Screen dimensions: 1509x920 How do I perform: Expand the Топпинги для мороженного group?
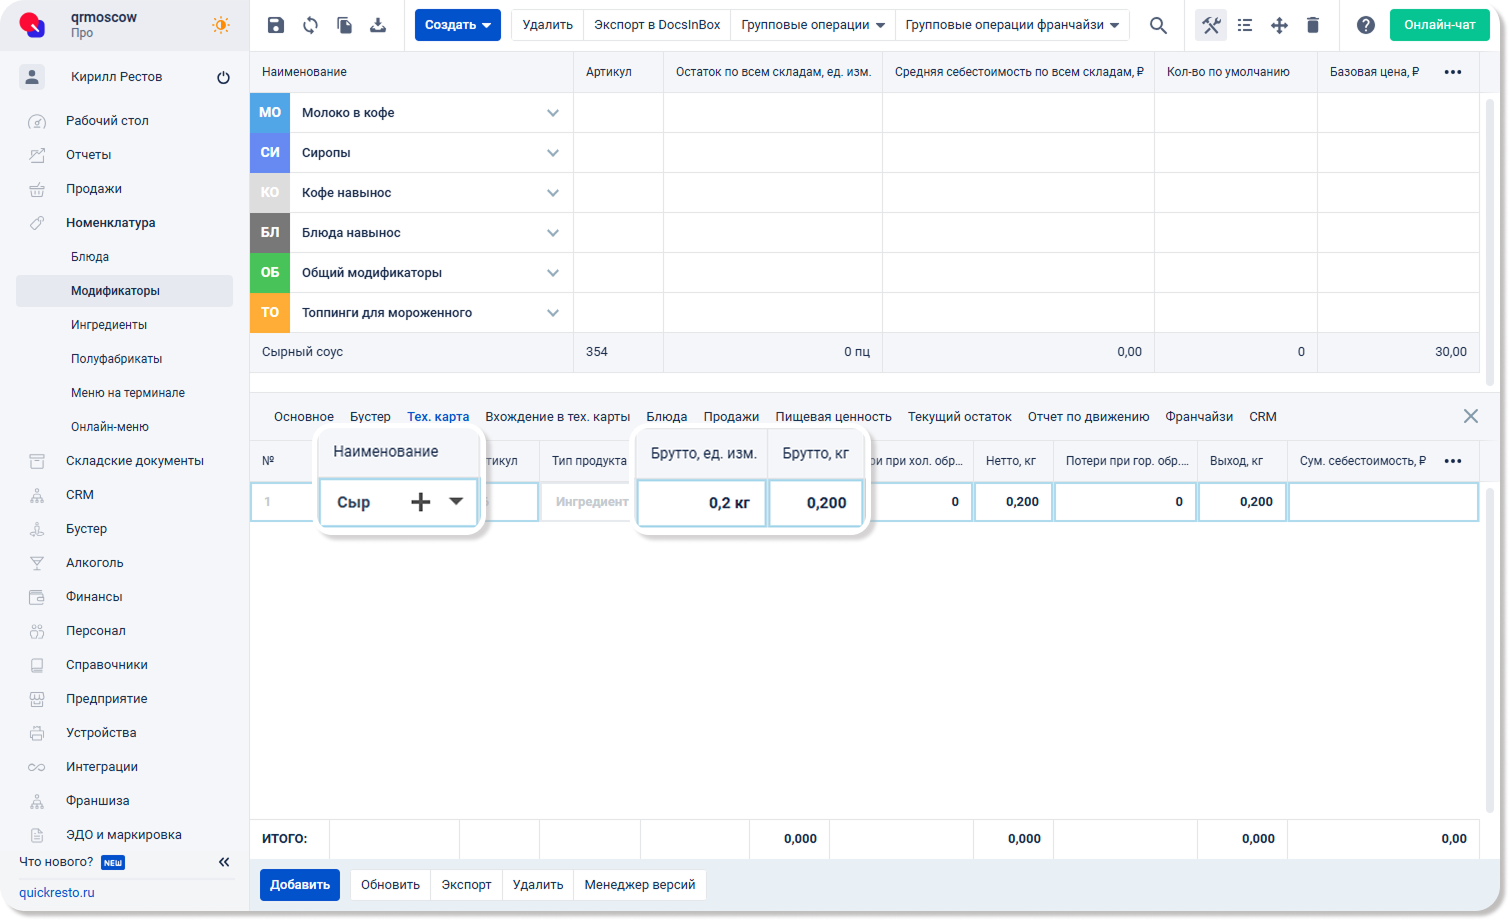click(553, 313)
